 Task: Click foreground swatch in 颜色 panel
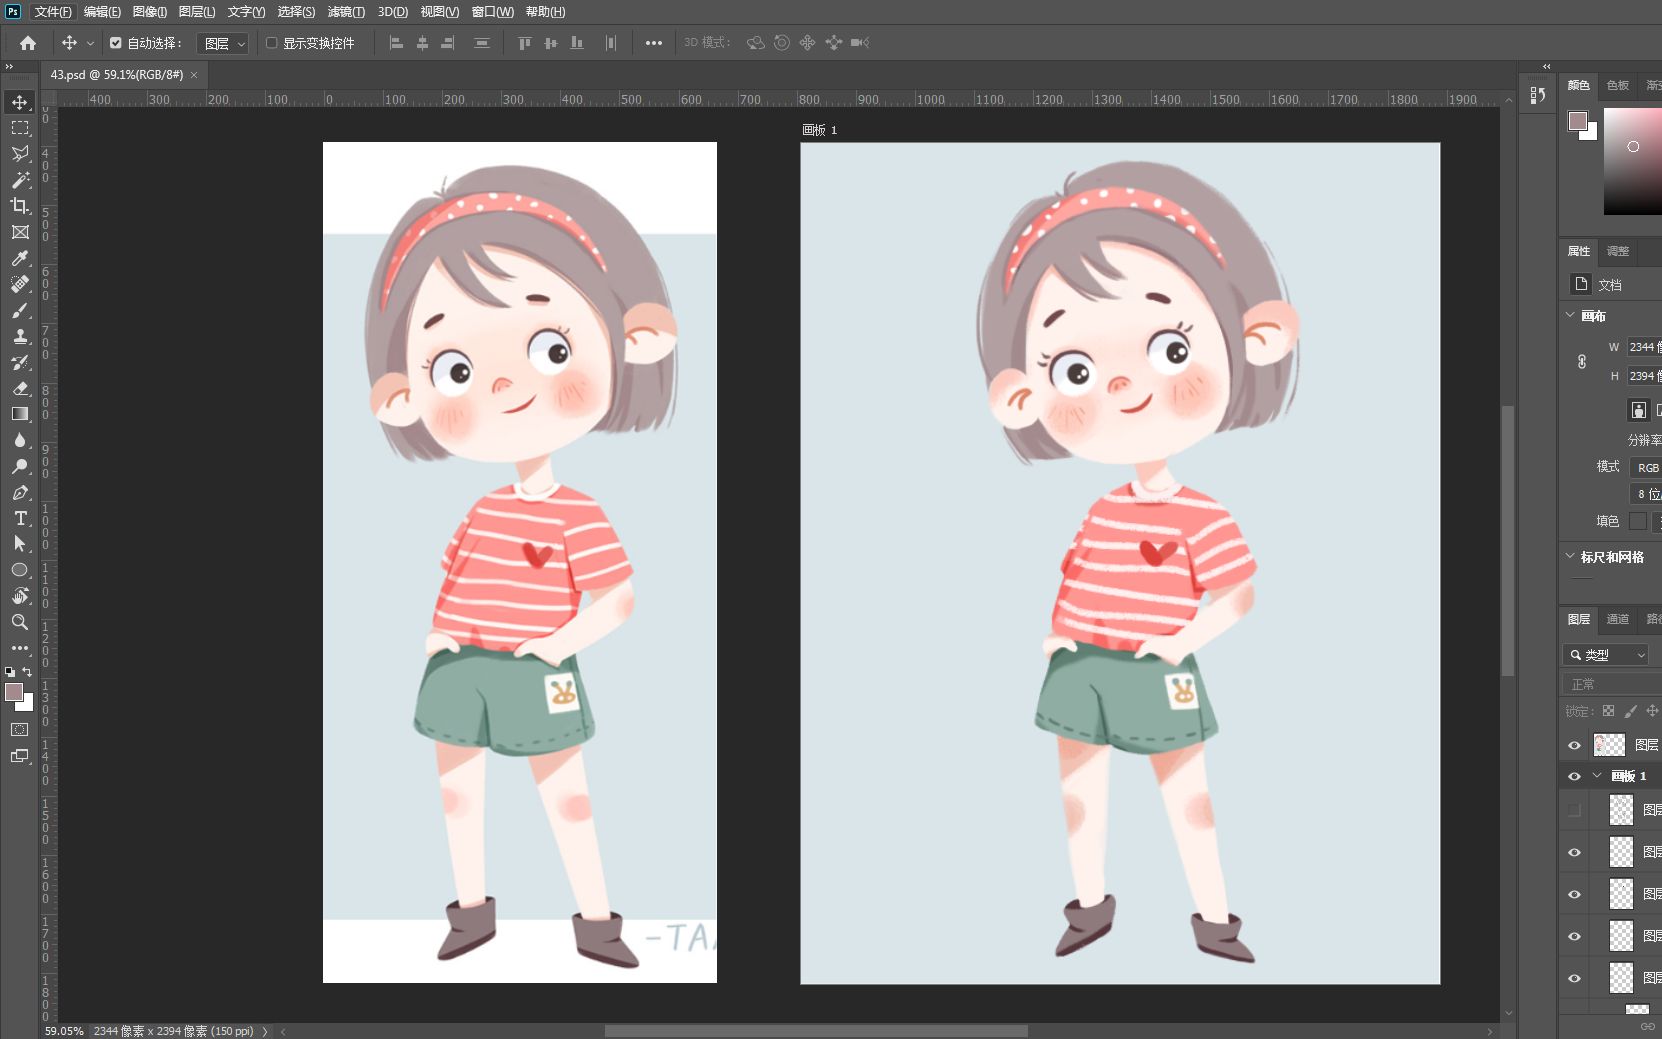click(x=1578, y=121)
